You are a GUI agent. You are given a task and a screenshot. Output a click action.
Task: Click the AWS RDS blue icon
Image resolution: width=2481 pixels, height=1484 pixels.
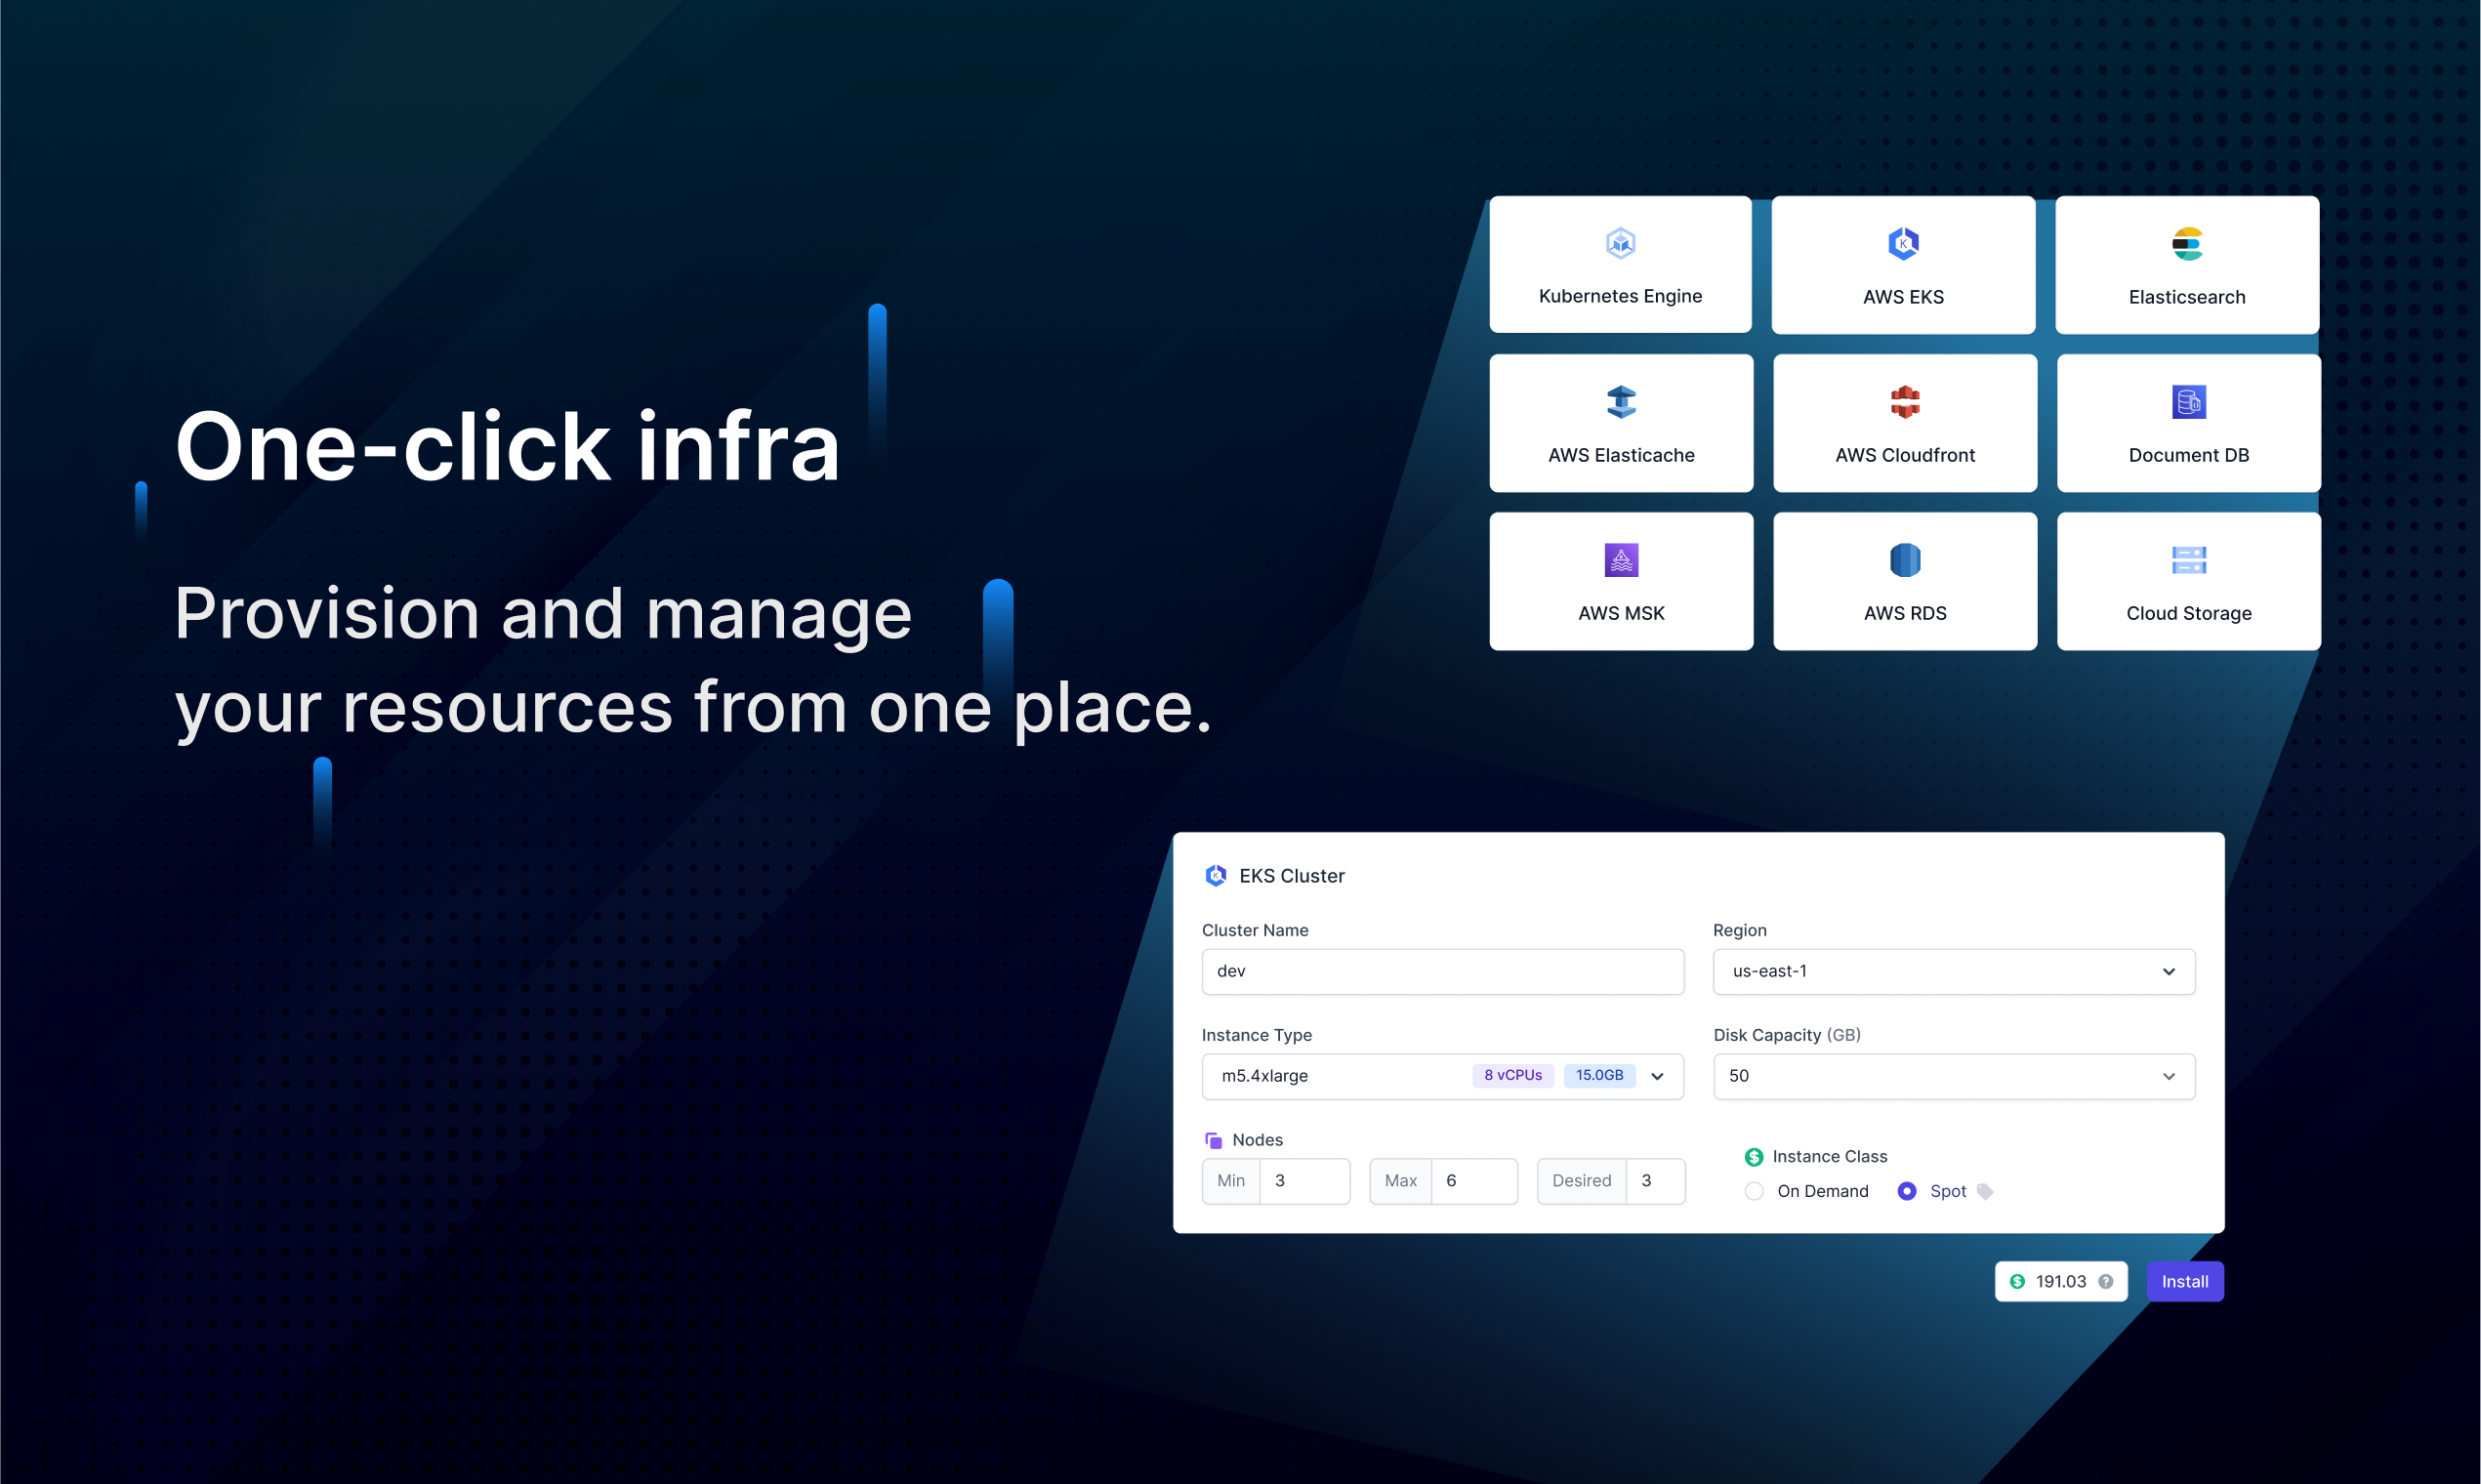(x=1905, y=560)
